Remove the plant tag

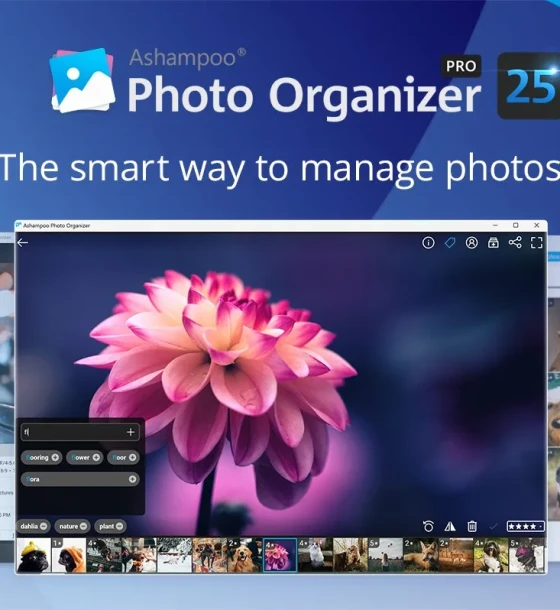point(119,526)
